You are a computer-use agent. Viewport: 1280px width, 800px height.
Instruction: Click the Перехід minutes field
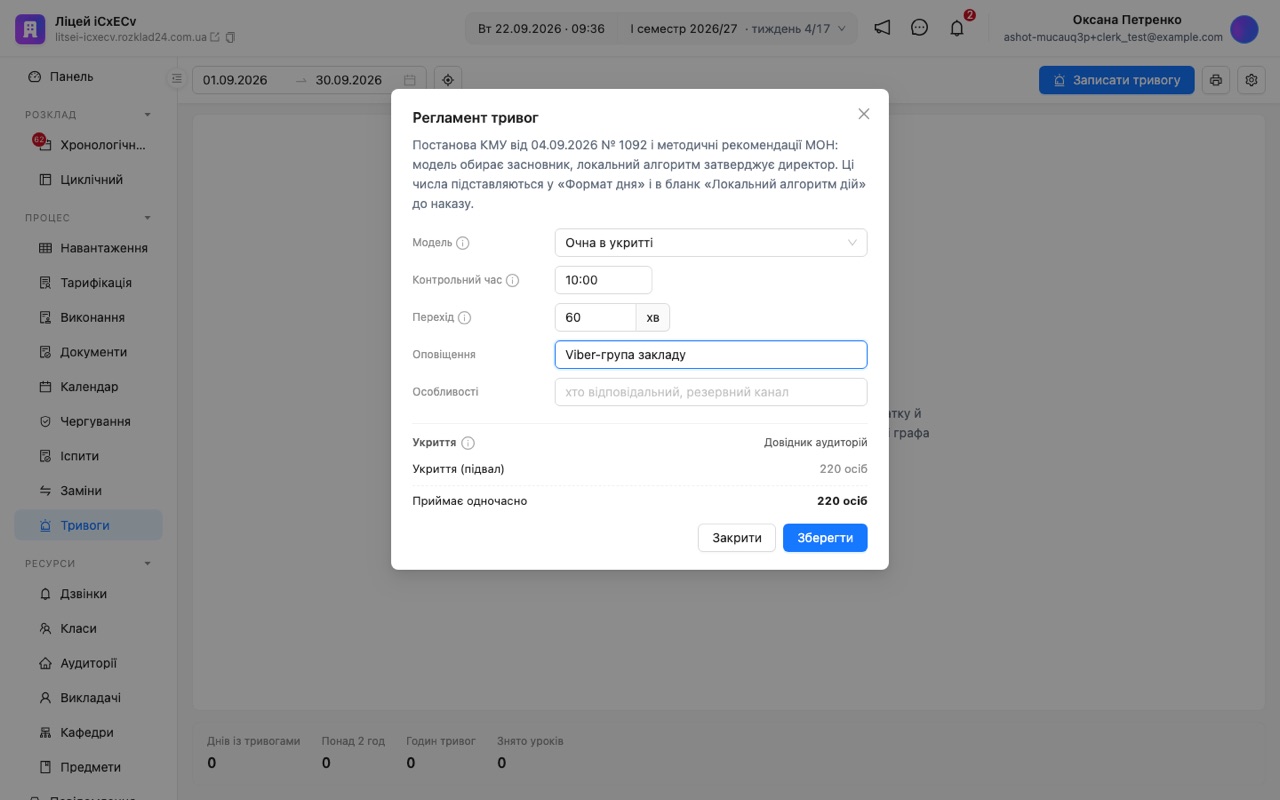[596, 318]
